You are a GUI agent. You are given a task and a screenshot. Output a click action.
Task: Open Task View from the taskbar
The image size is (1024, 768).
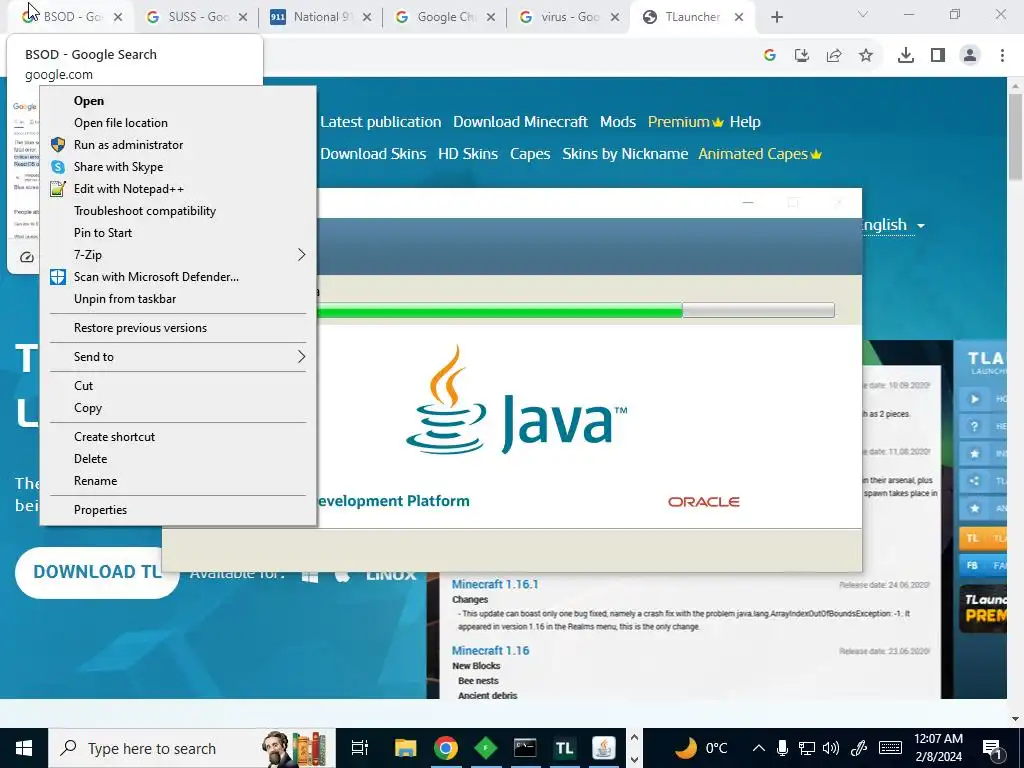(x=360, y=748)
